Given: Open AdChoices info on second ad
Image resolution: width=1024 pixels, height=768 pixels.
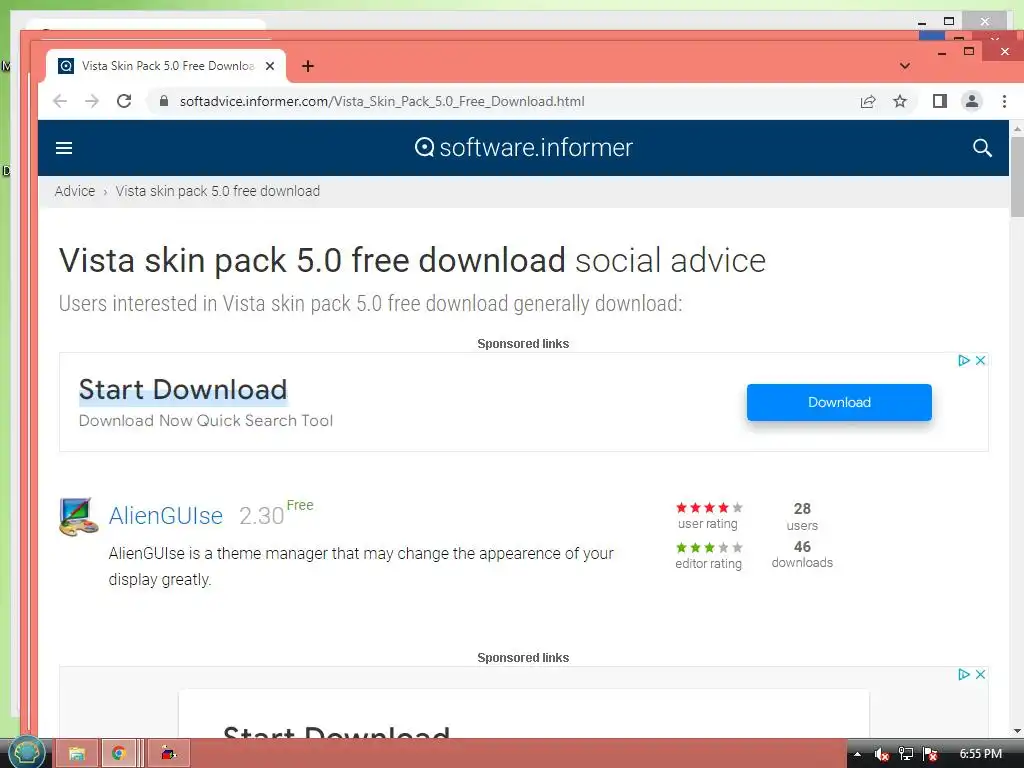Looking at the screenshot, I should [963, 675].
